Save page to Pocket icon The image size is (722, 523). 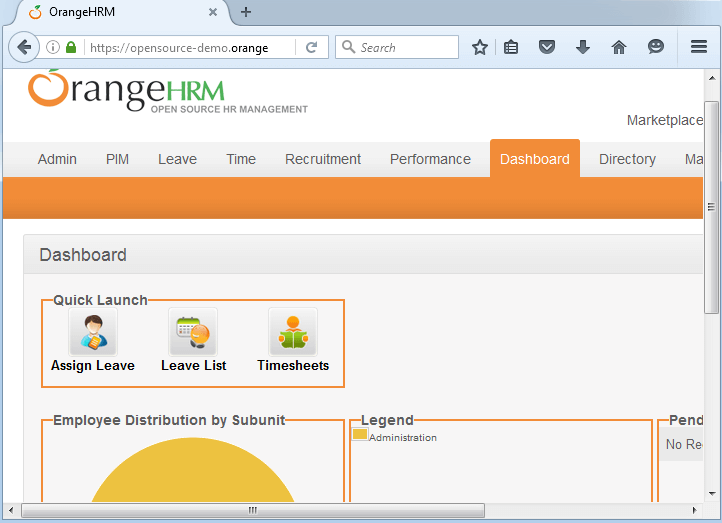click(547, 47)
